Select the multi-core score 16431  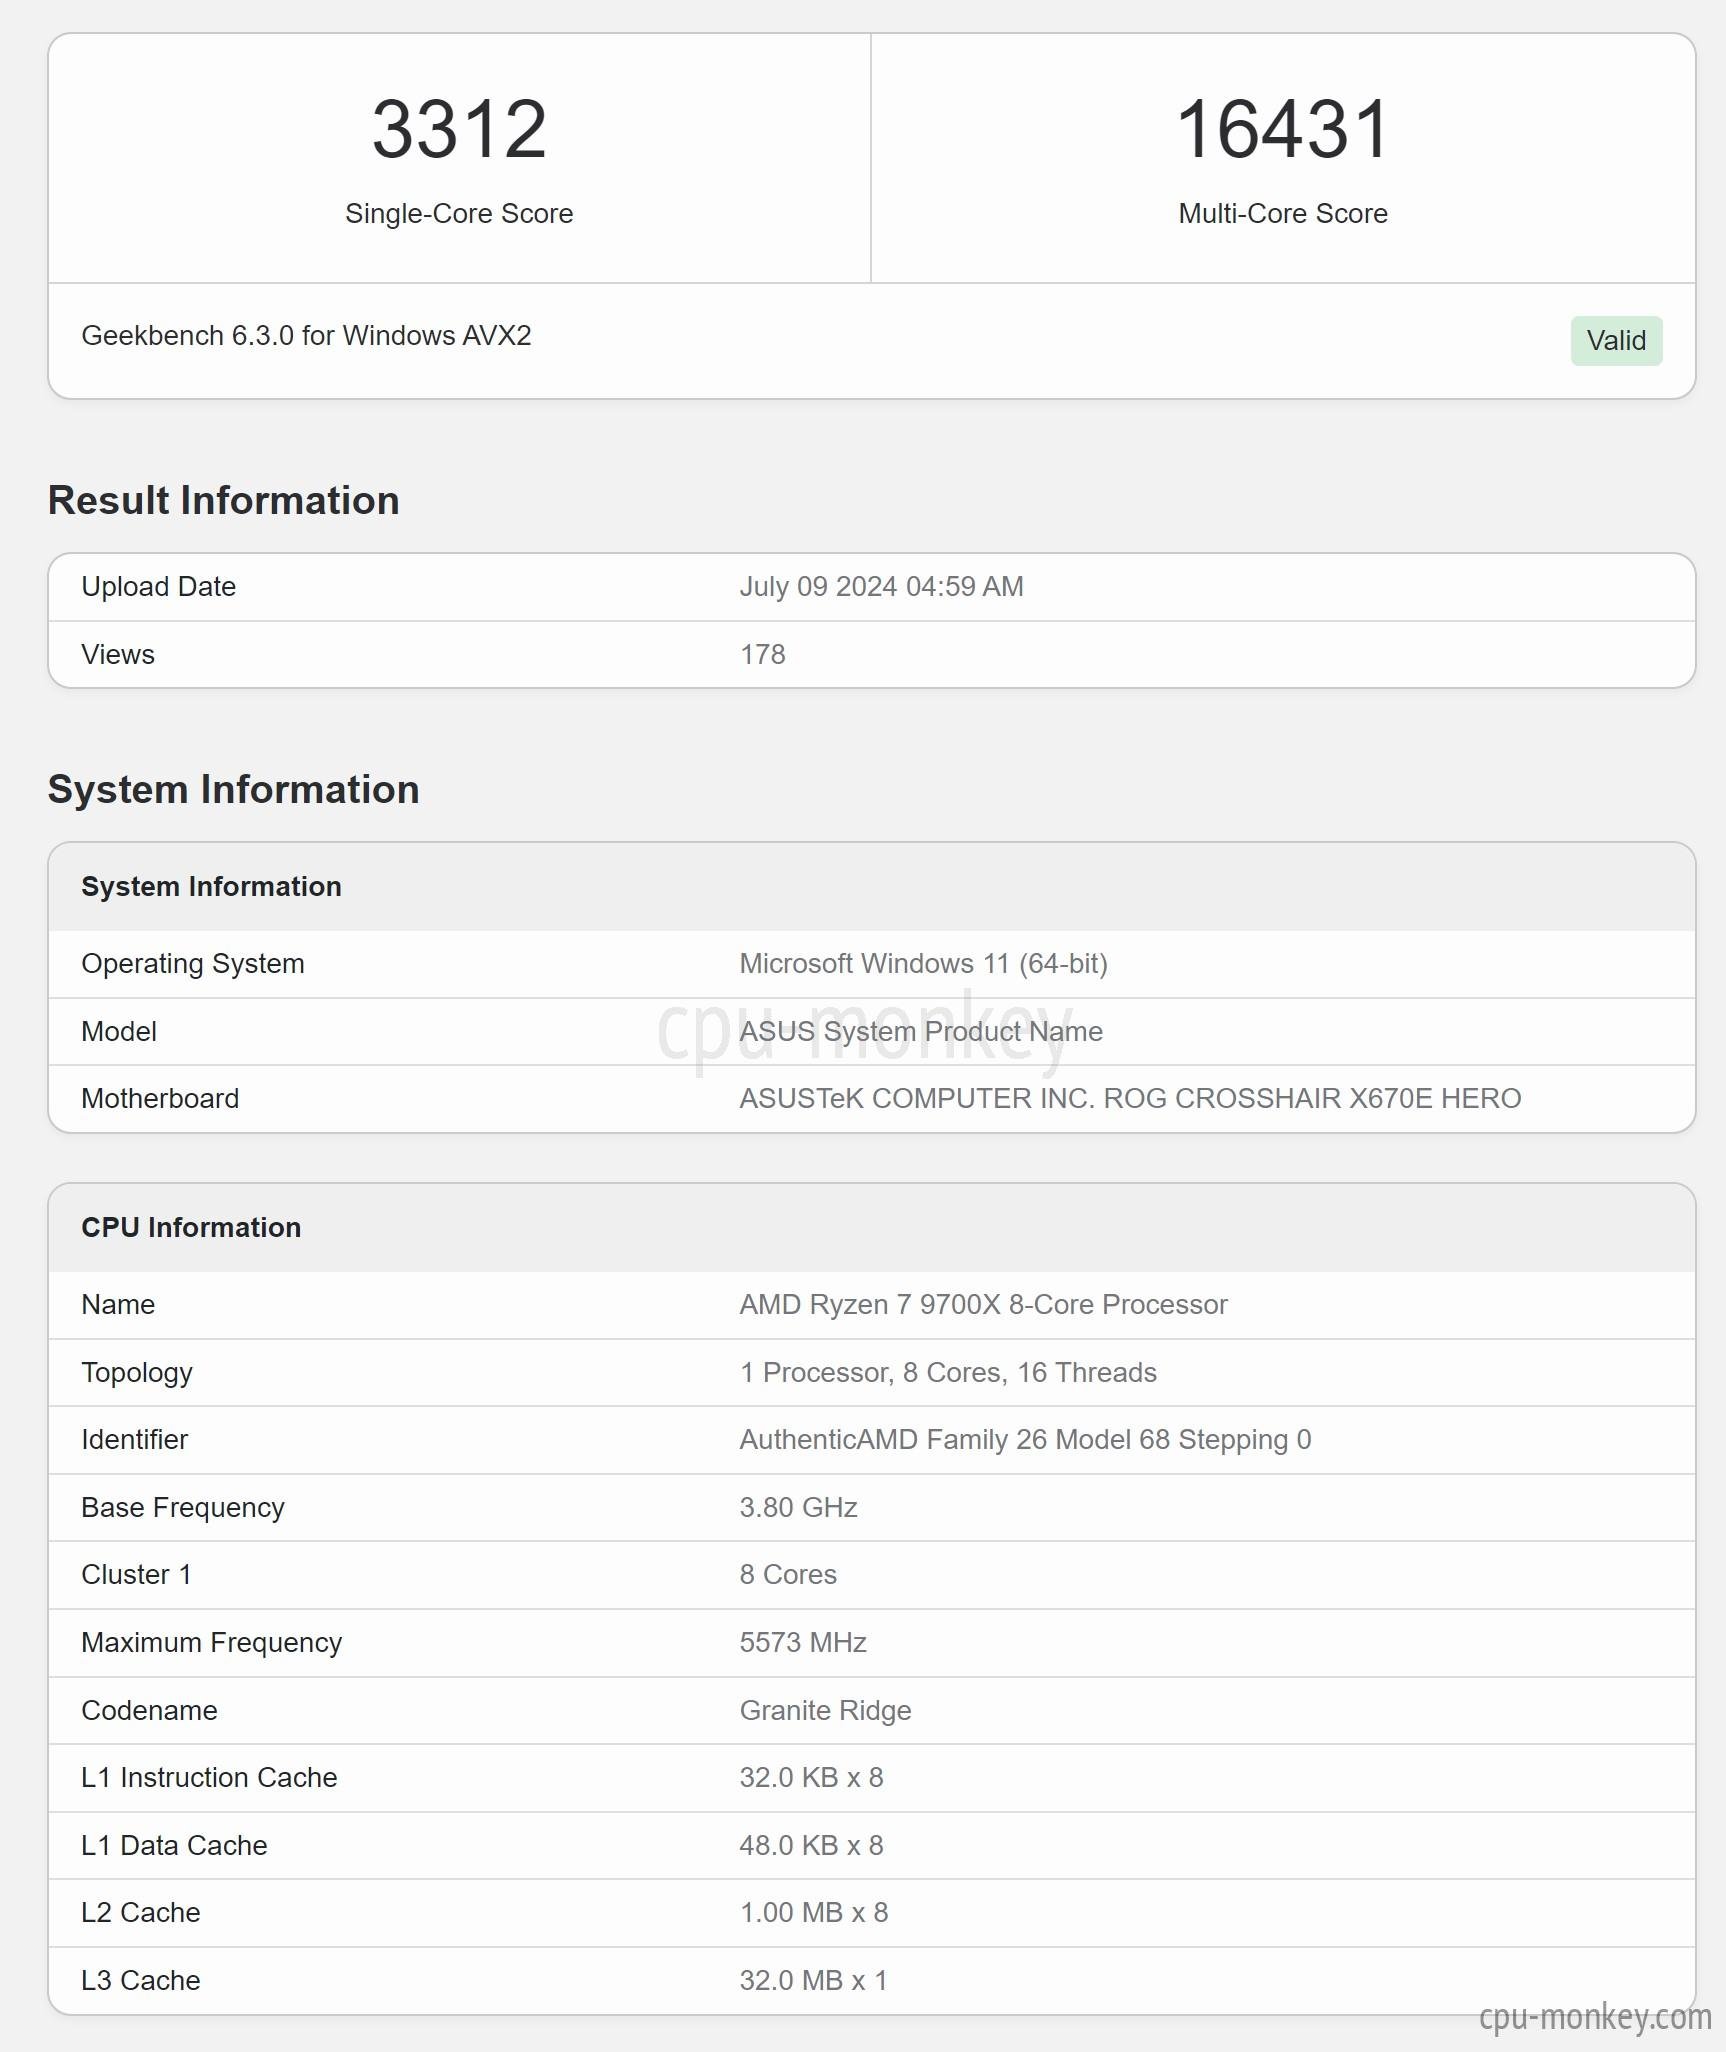click(1283, 130)
